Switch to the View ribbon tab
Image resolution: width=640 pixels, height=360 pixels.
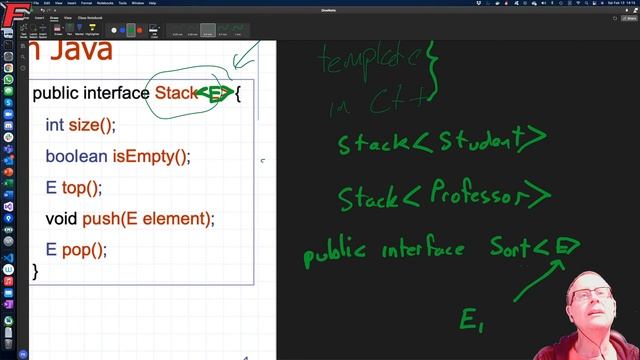tap(68, 18)
